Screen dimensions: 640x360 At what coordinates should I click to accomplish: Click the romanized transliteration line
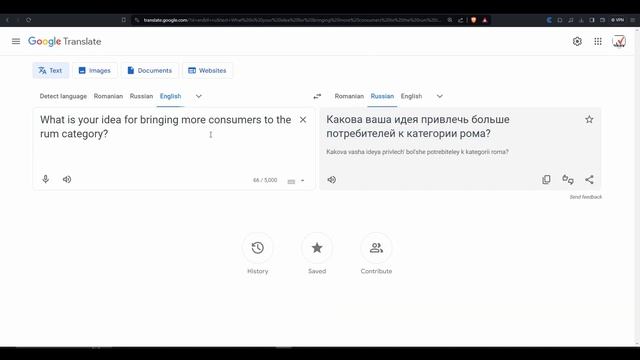(x=417, y=152)
